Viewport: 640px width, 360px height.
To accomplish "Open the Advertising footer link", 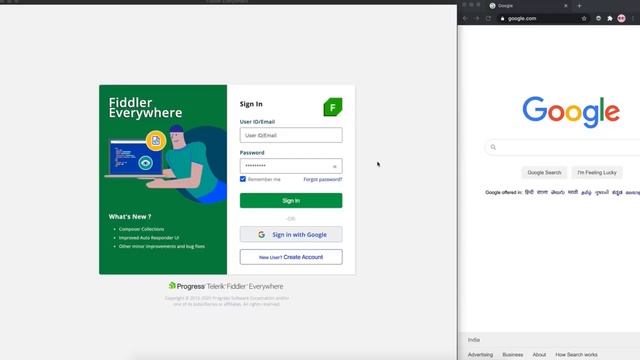I will [480, 355].
